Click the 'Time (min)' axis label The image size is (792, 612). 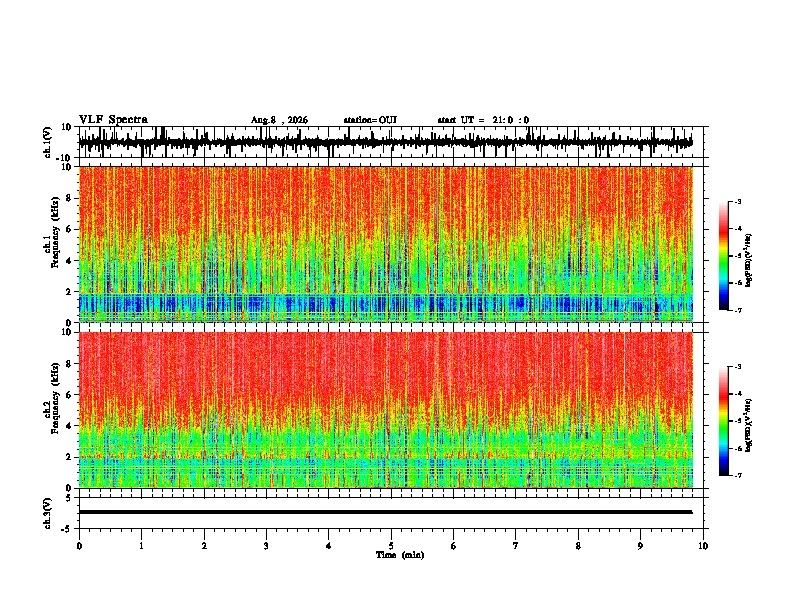400,555
